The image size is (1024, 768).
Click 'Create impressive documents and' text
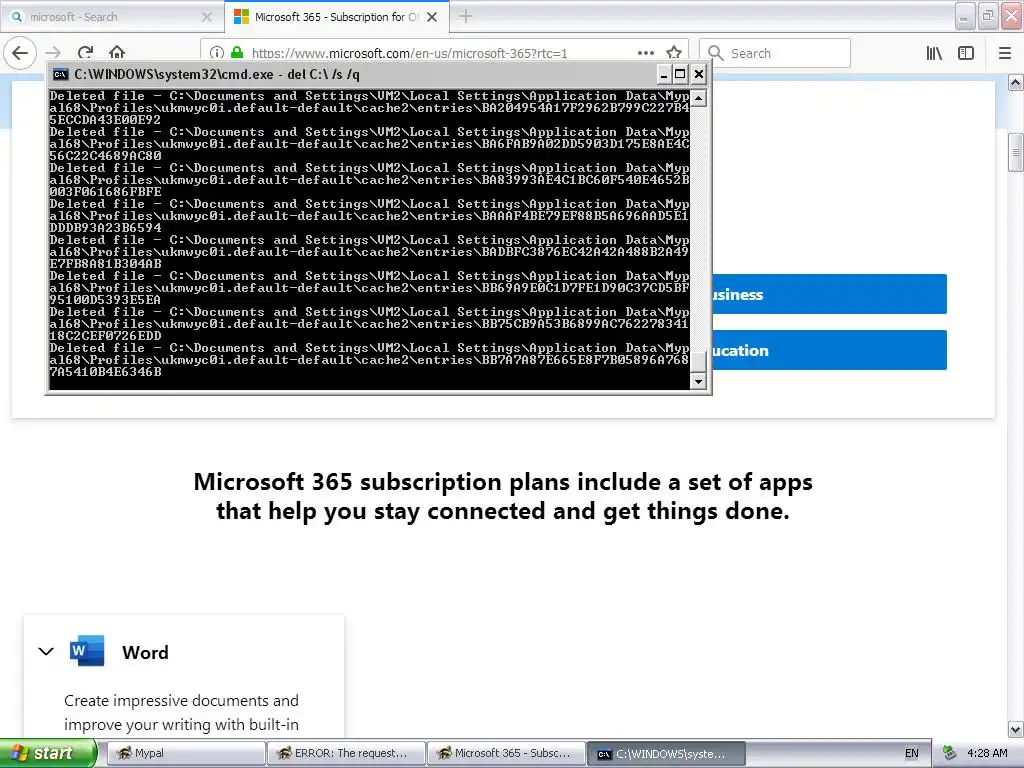(x=181, y=701)
